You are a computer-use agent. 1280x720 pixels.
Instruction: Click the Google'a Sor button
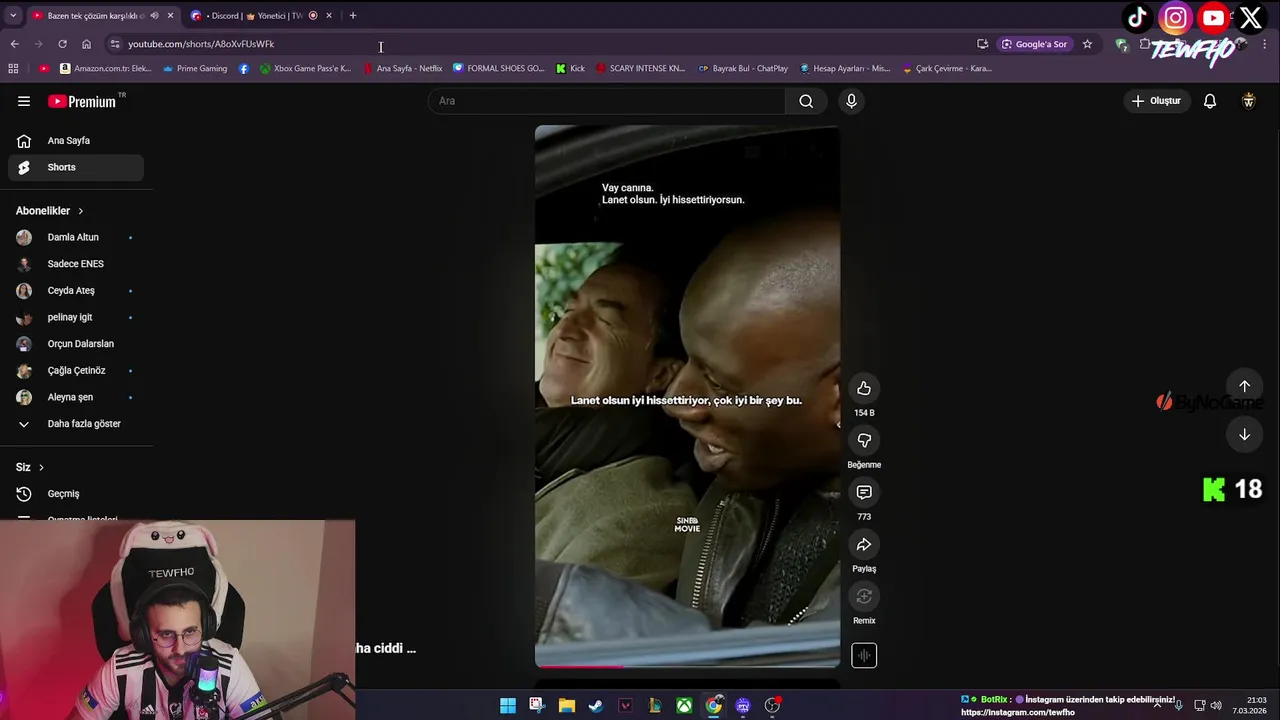1035,44
